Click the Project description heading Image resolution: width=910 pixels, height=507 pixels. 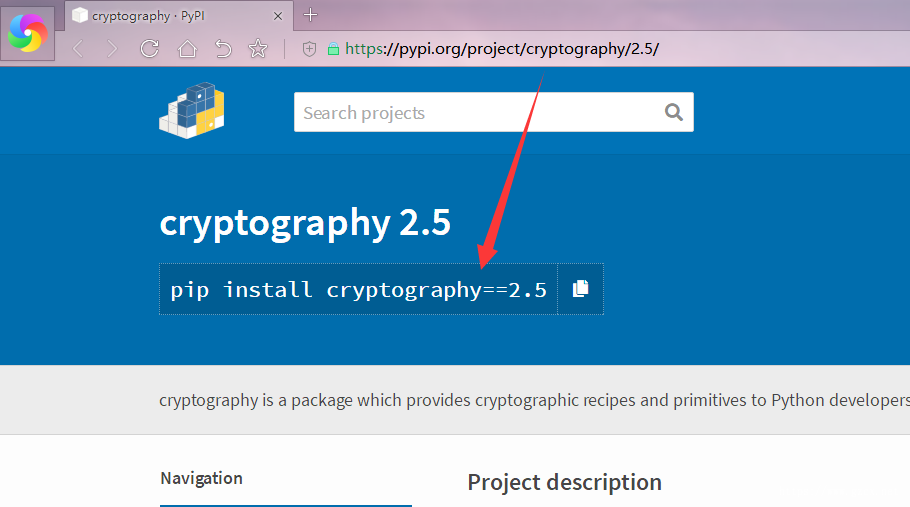565,483
